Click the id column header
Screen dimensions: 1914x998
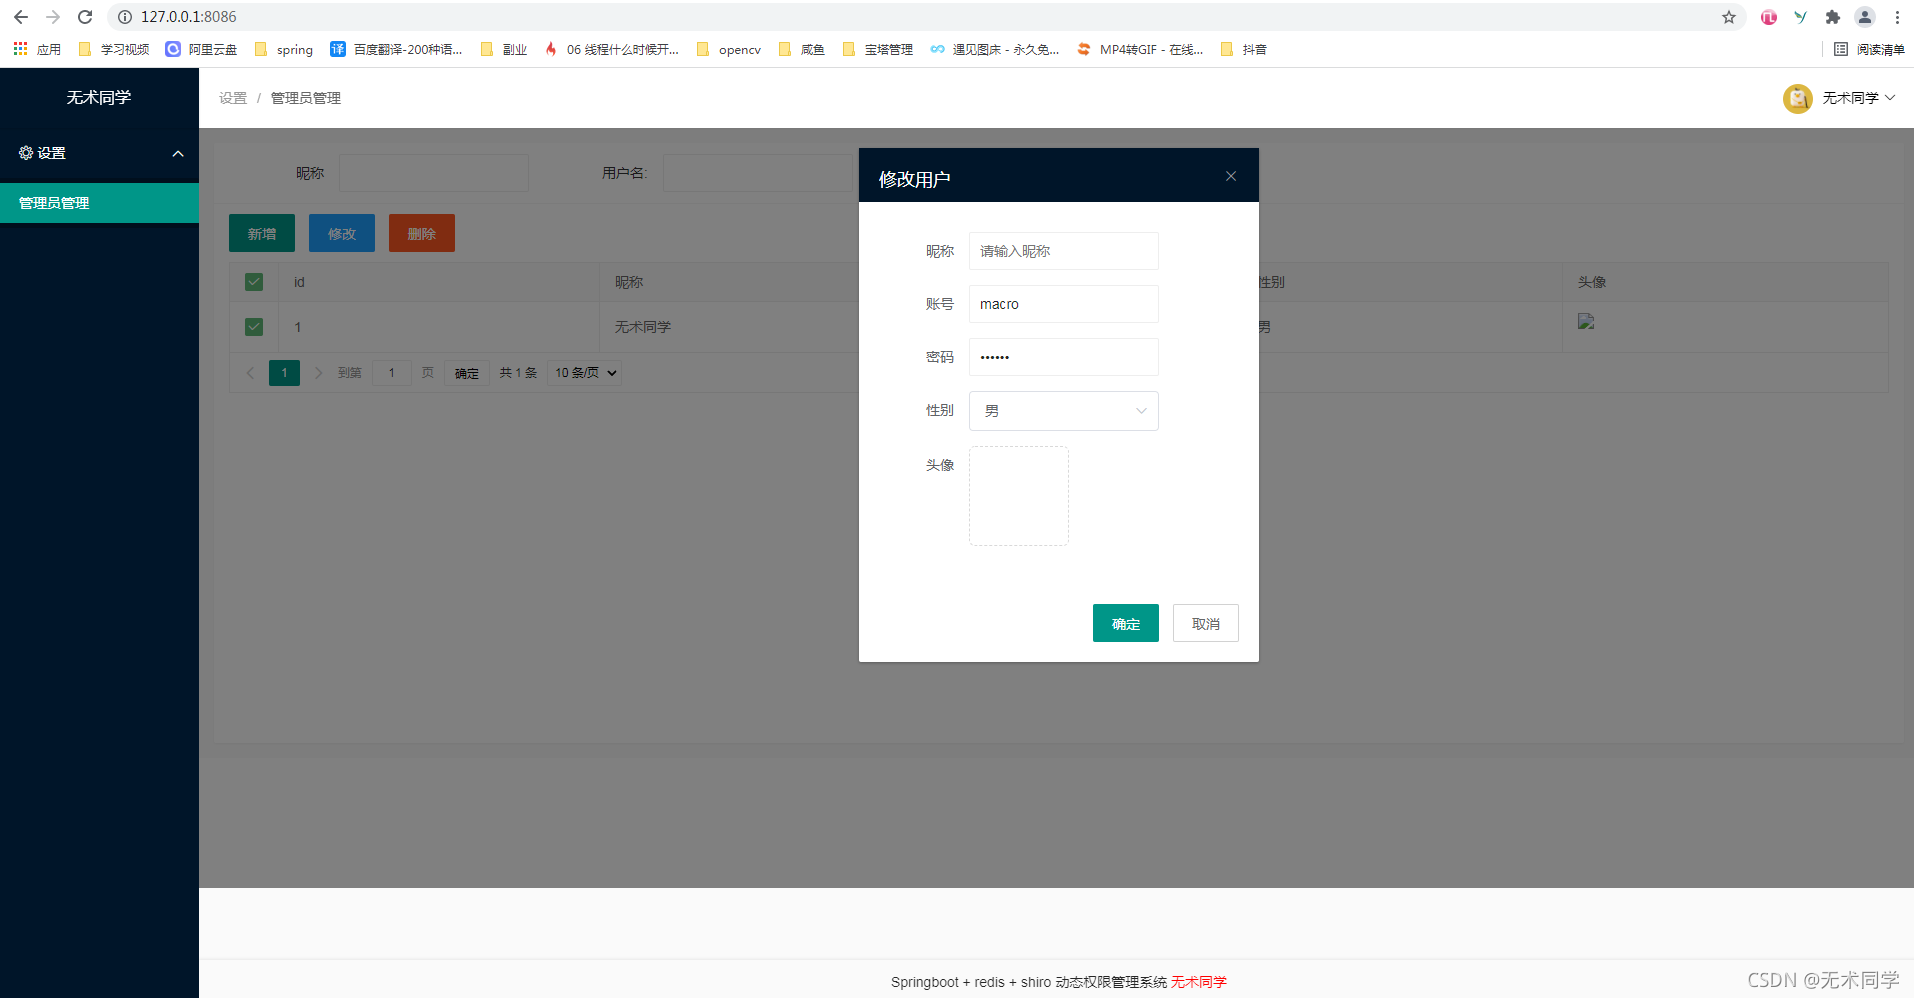coord(299,282)
